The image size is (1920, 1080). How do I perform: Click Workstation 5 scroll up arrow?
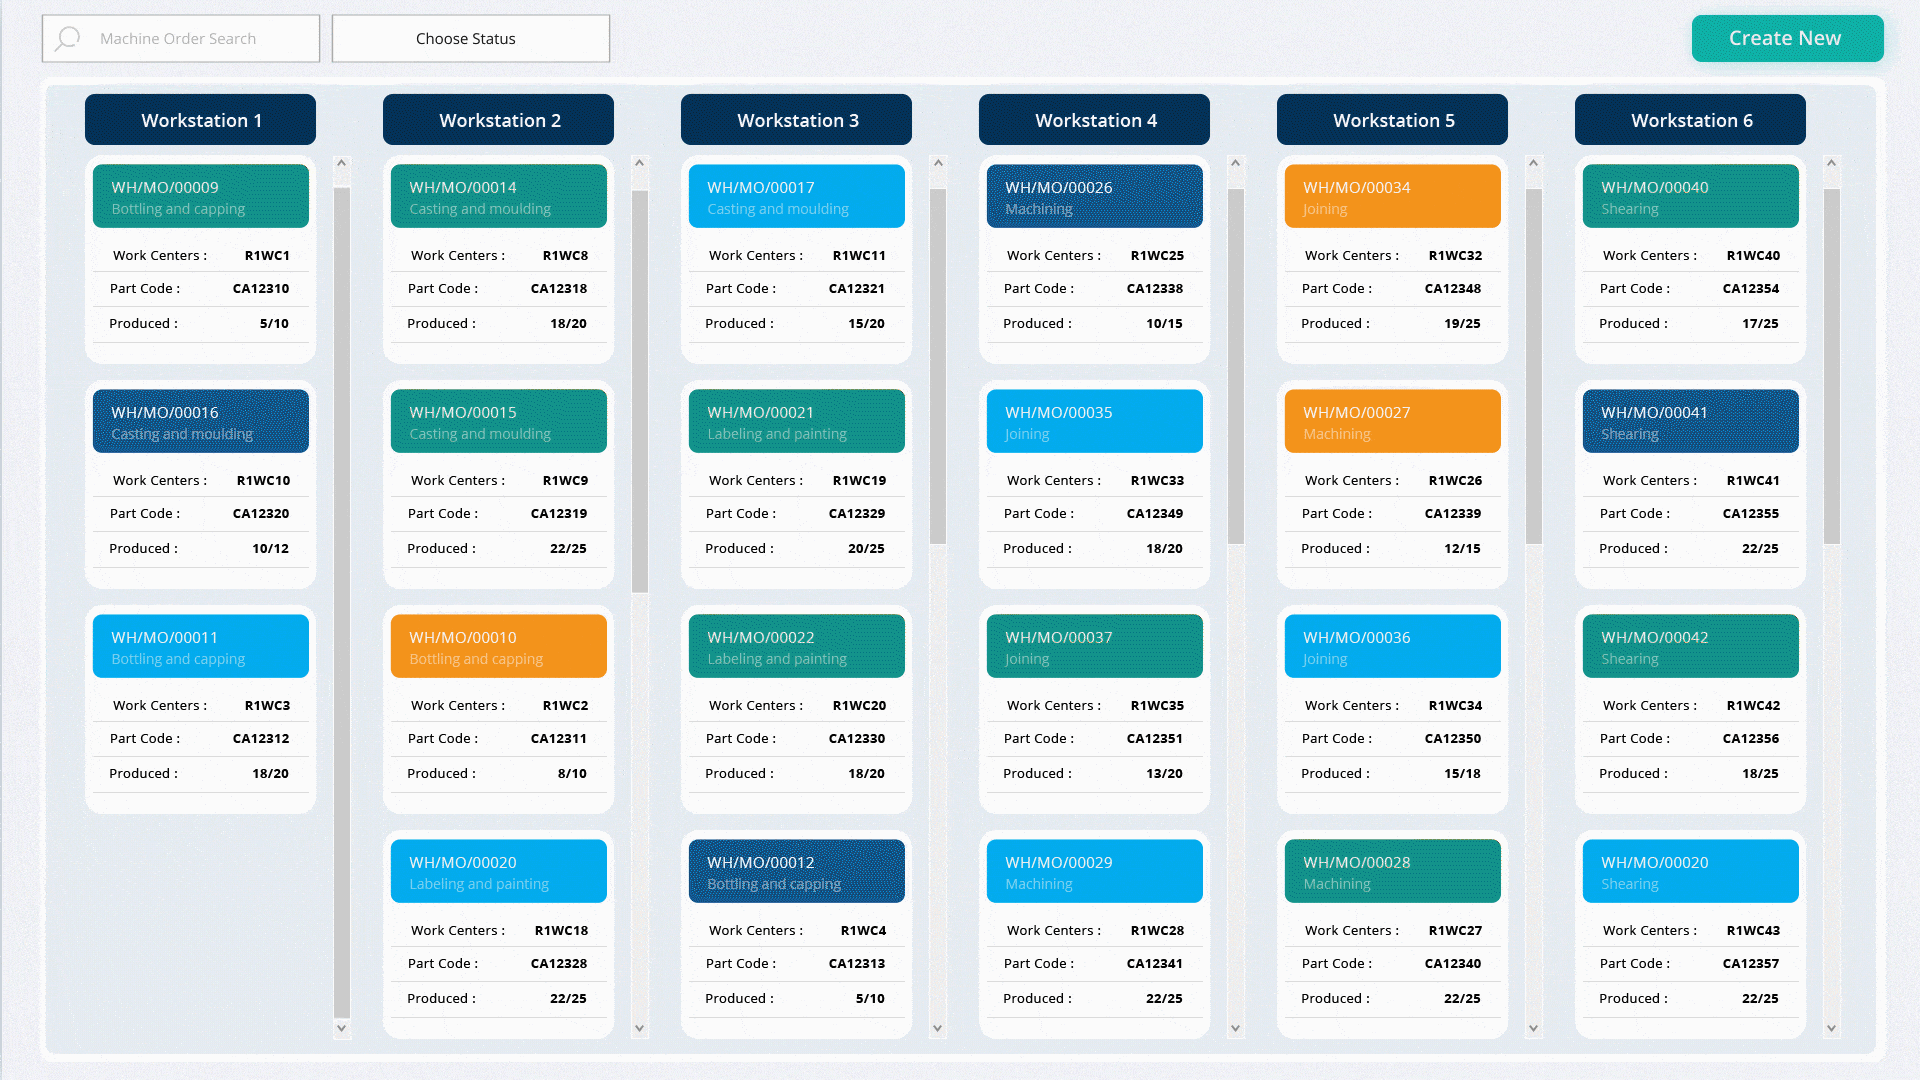[1534, 163]
